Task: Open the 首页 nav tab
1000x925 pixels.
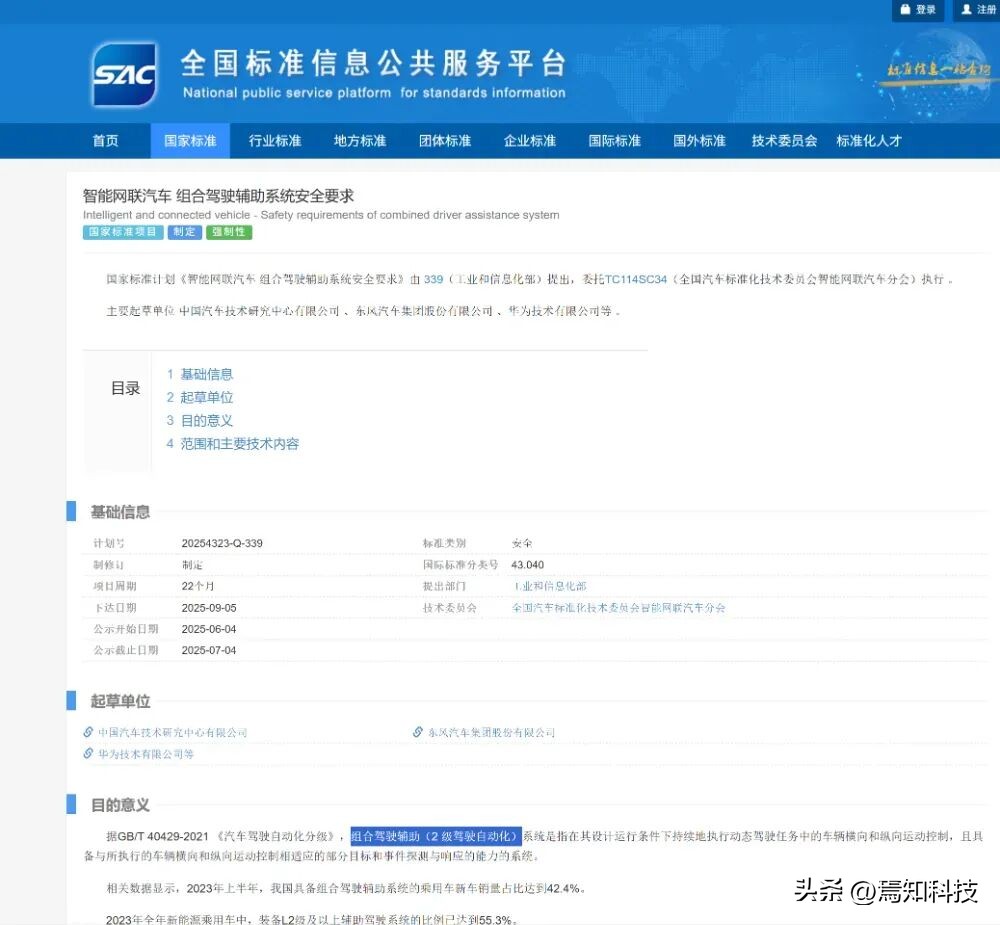Action: (105, 140)
